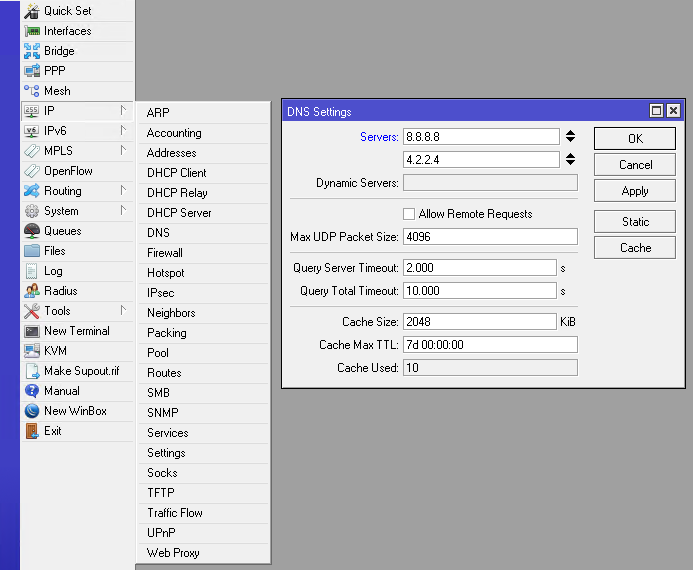Viewport: 693px width, 570px height.
Task: Click Cancel in DNS Settings
Action: (x=635, y=165)
